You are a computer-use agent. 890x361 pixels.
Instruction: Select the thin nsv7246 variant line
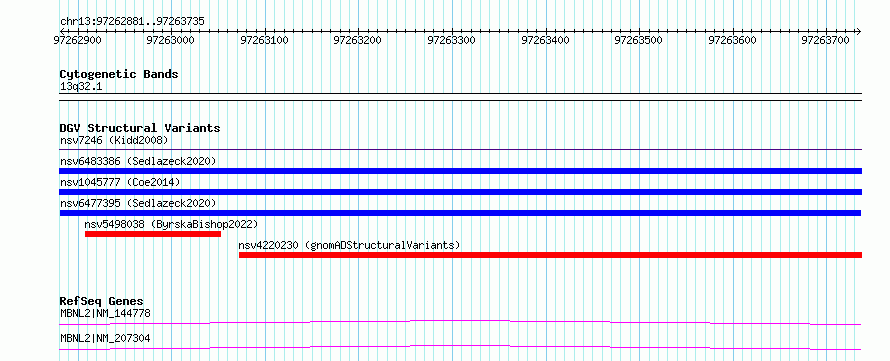[x=461, y=150]
